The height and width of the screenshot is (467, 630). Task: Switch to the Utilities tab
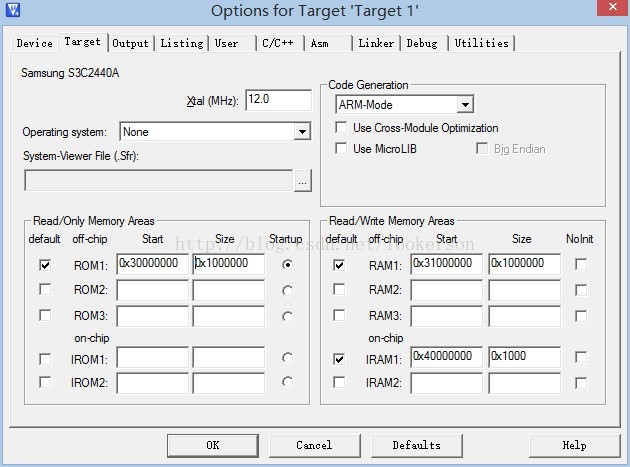(x=481, y=43)
